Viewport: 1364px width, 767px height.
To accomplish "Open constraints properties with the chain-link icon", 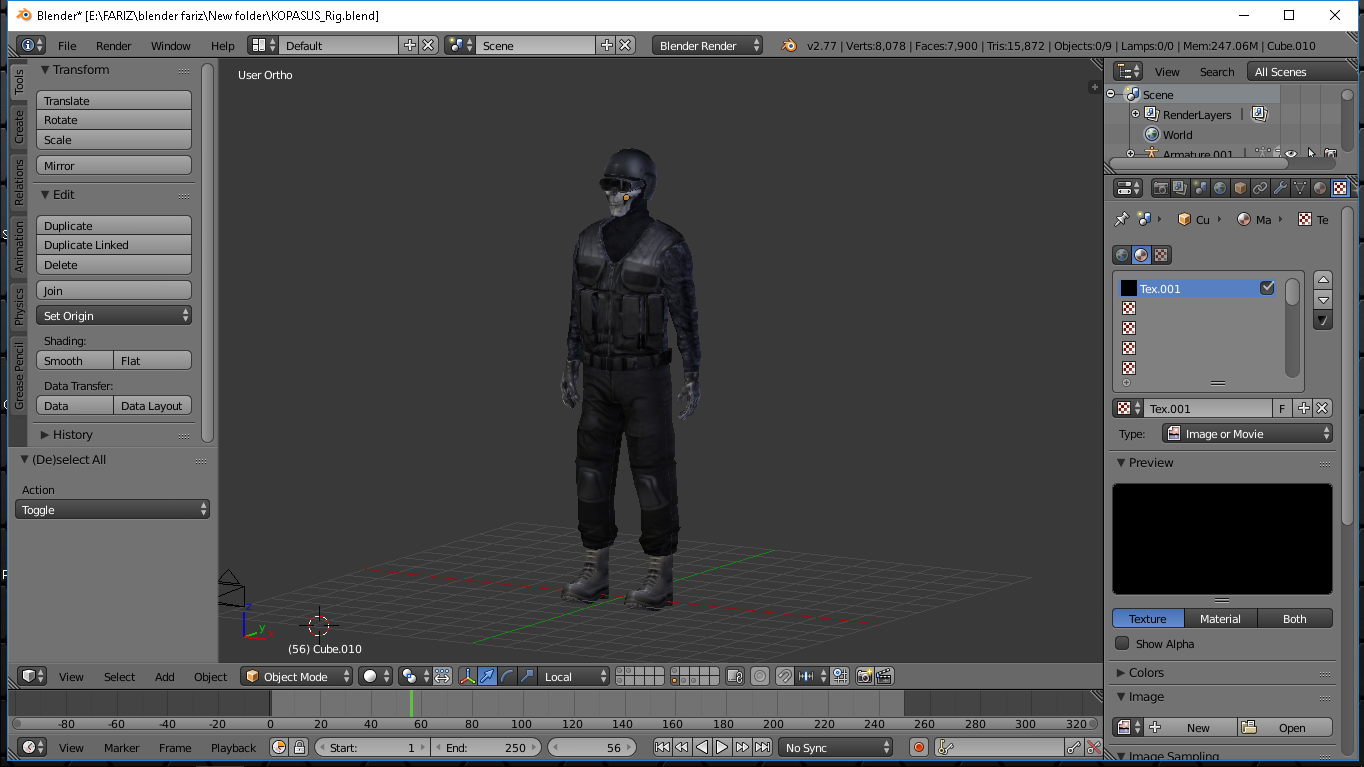I will pos(1260,187).
